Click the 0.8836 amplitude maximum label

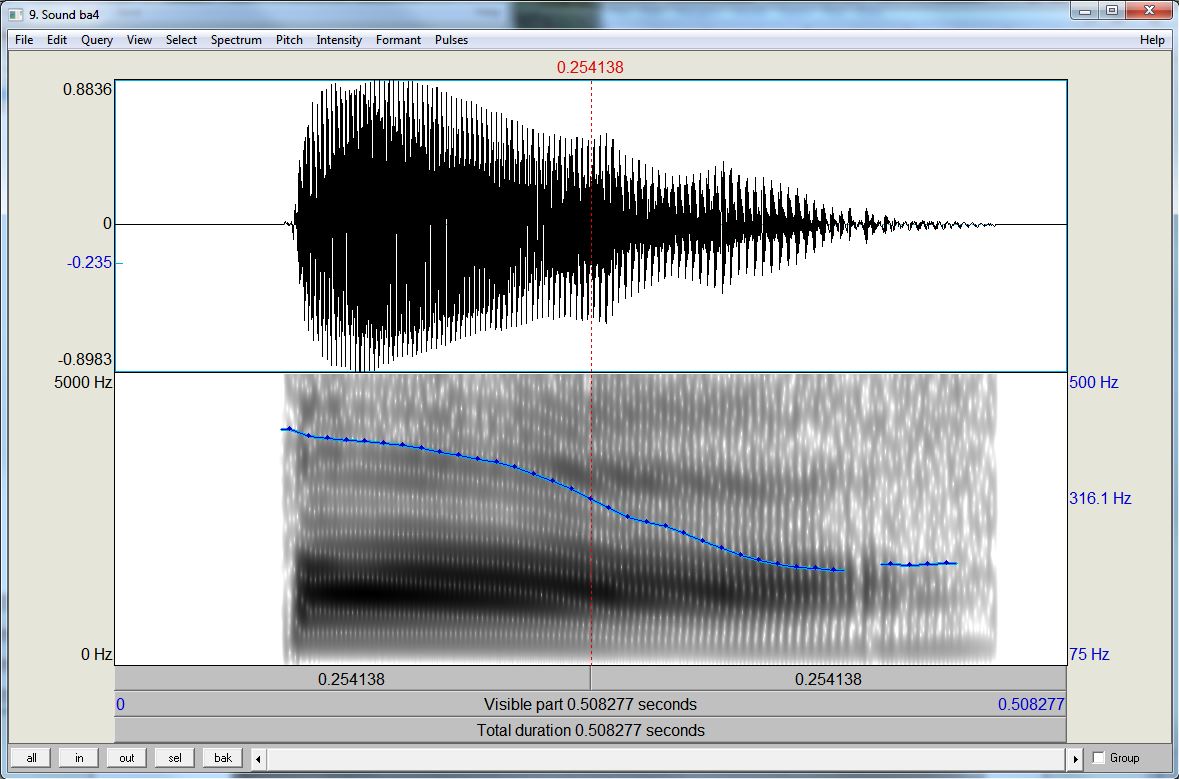click(87, 89)
